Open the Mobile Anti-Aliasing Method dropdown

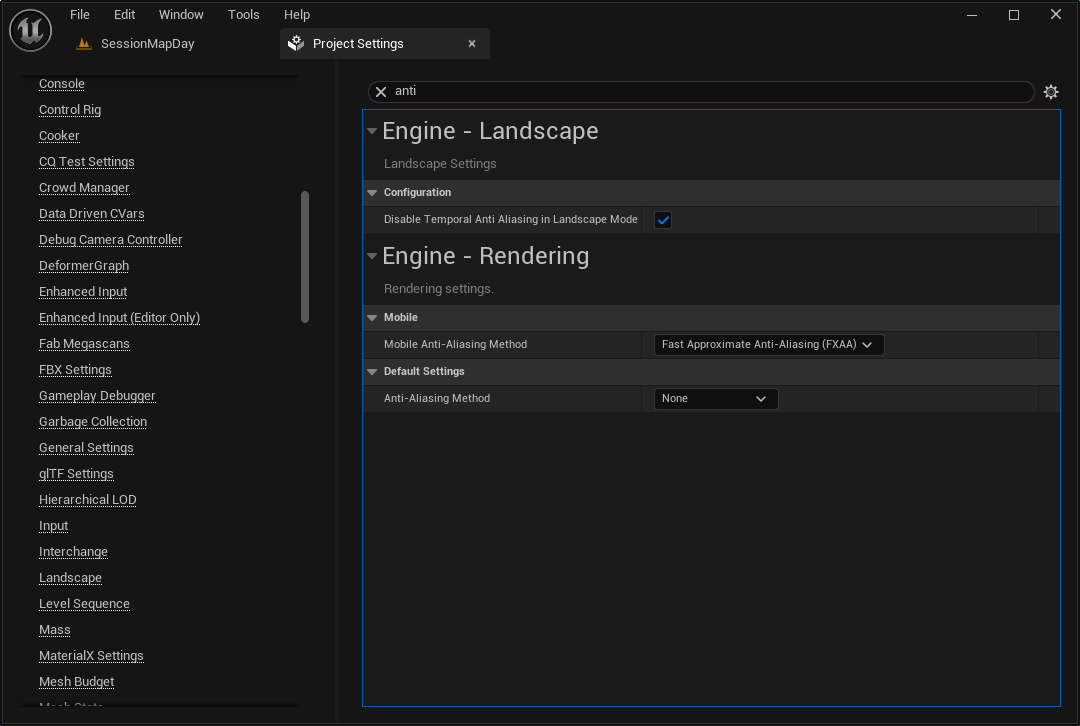point(768,344)
